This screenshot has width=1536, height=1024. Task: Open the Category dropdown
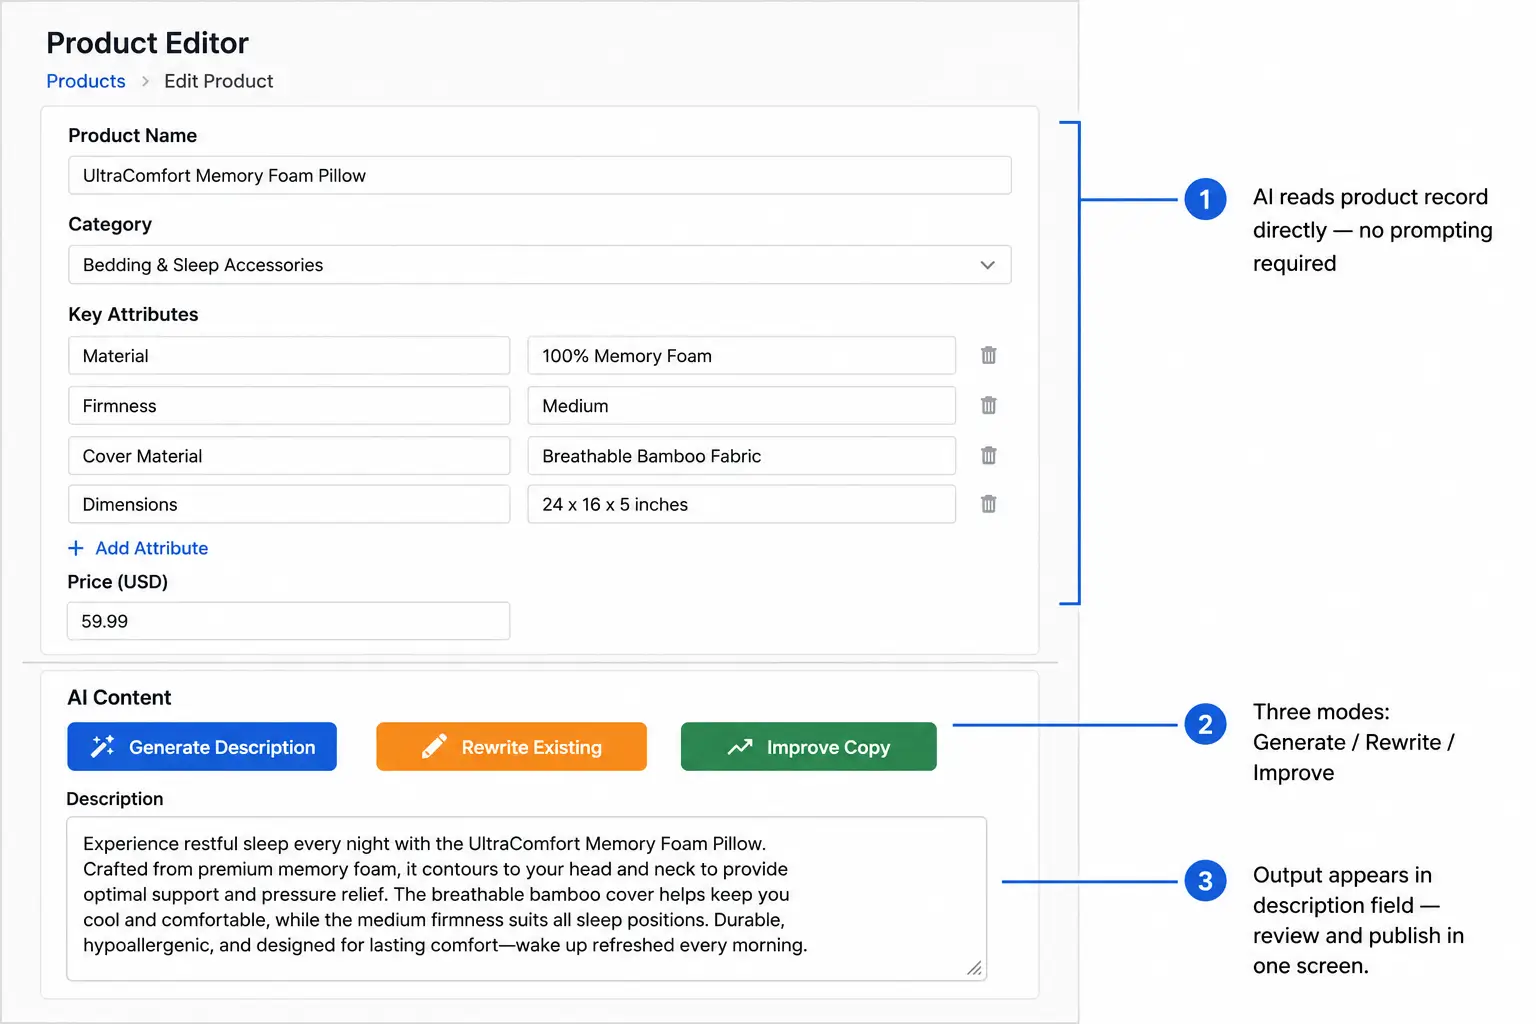tap(540, 265)
